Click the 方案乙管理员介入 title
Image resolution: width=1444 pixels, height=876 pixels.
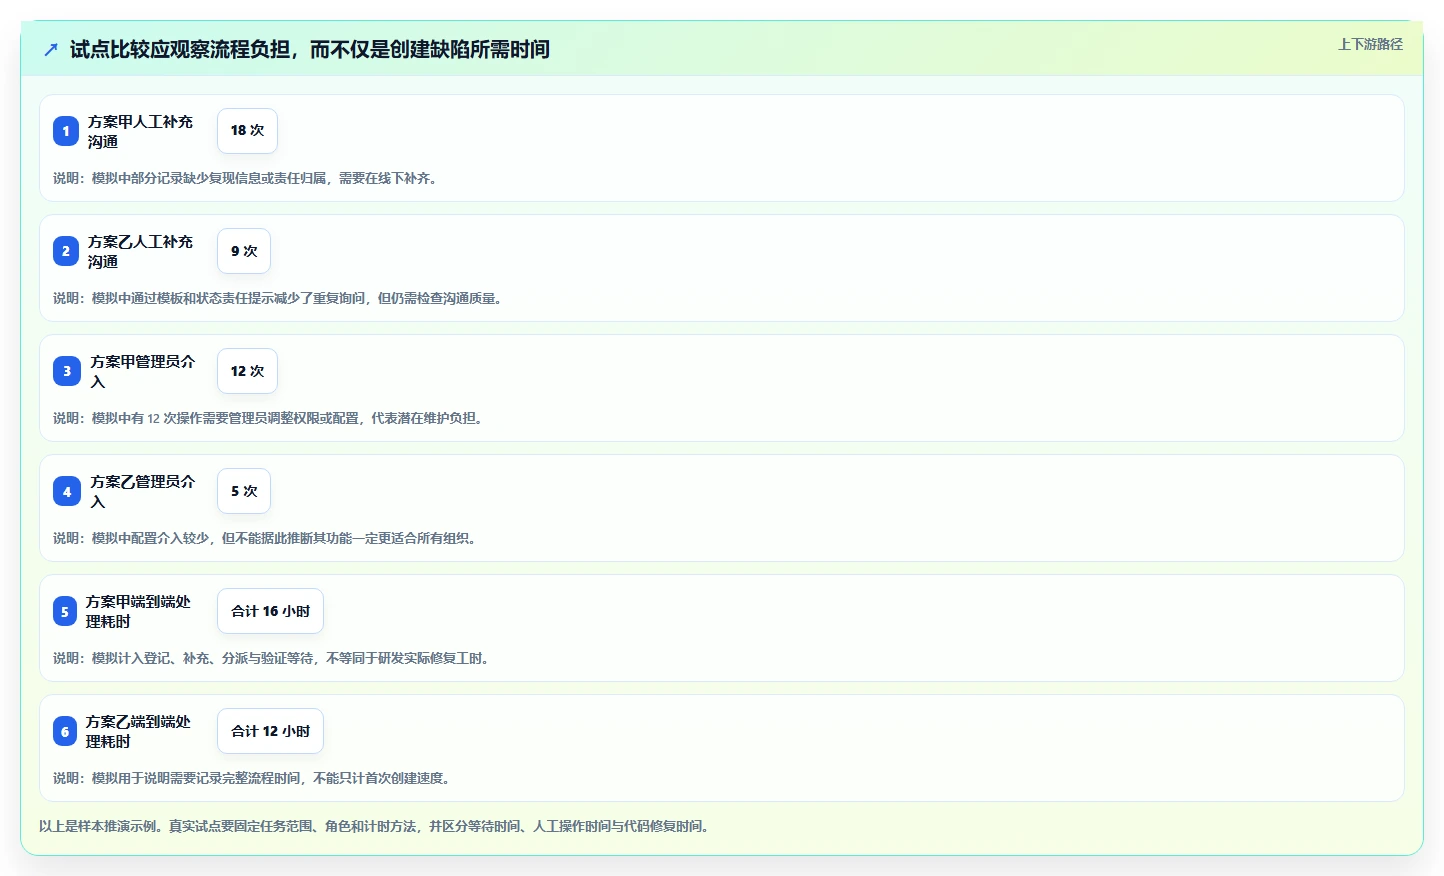[143, 491]
